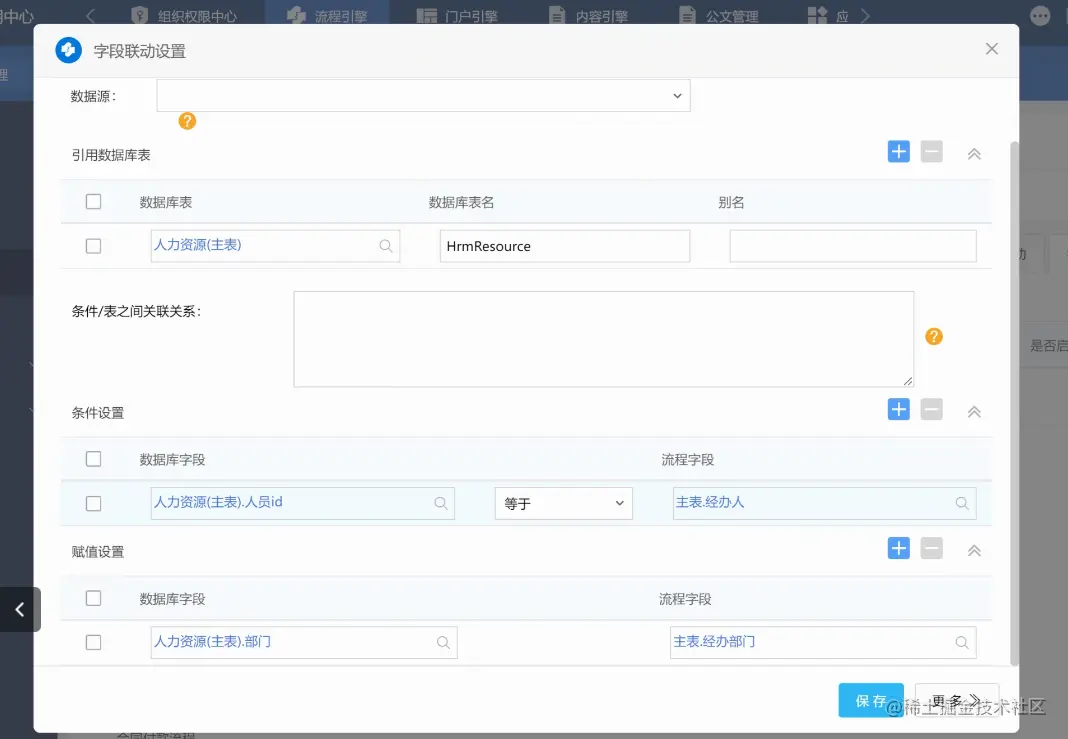The height and width of the screenshot is (739, 1068).
Task: Click the 人力资源(主表).人员id link
Action: [x=218, y=502]
